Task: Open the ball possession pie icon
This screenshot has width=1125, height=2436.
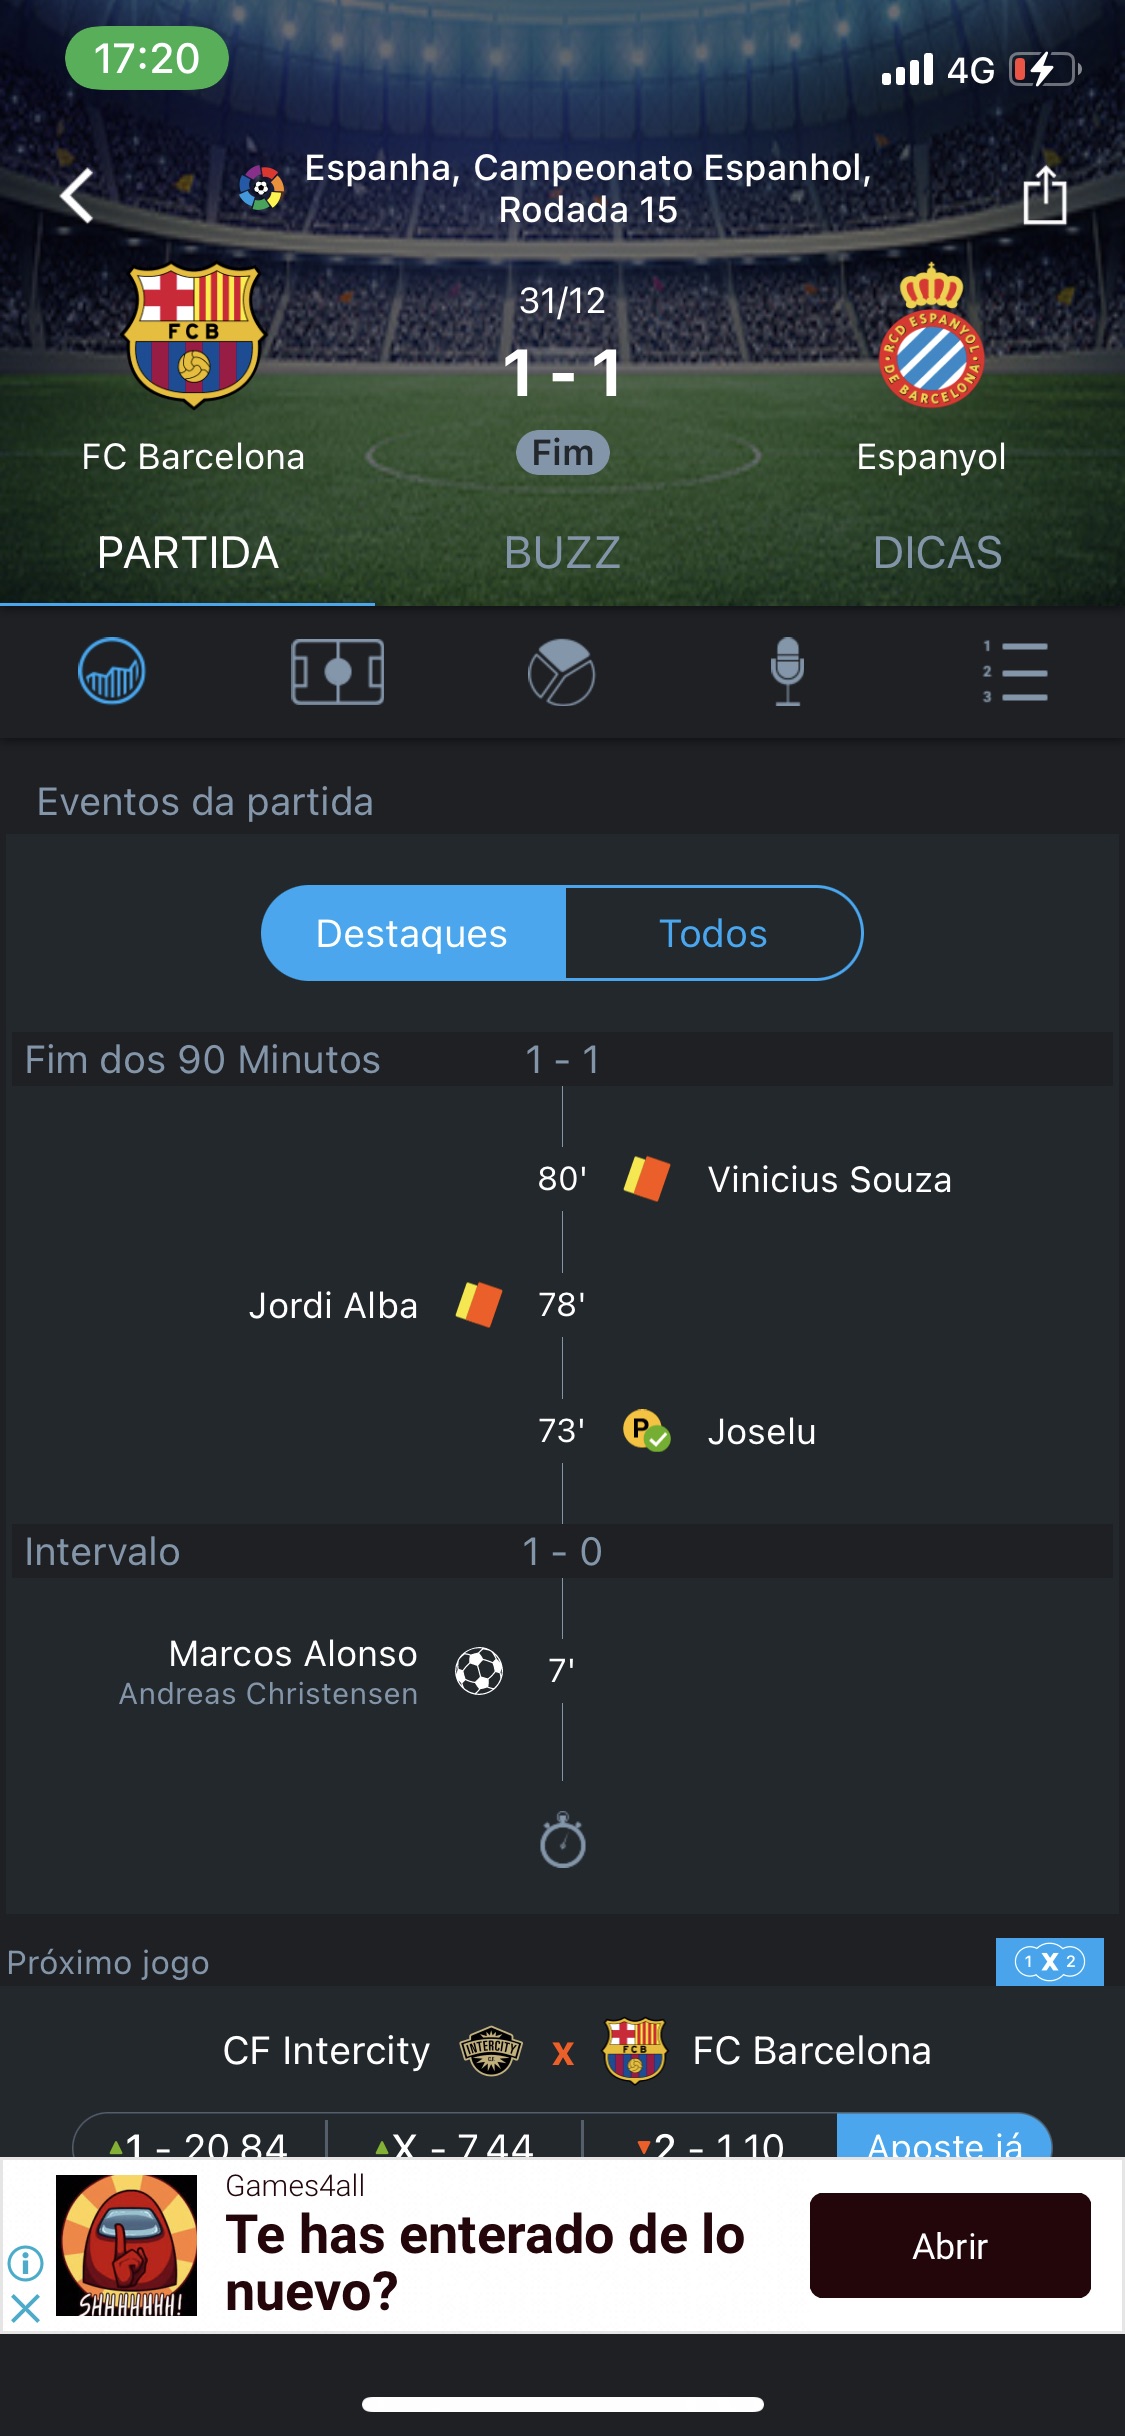Action: tap(562, 672)
